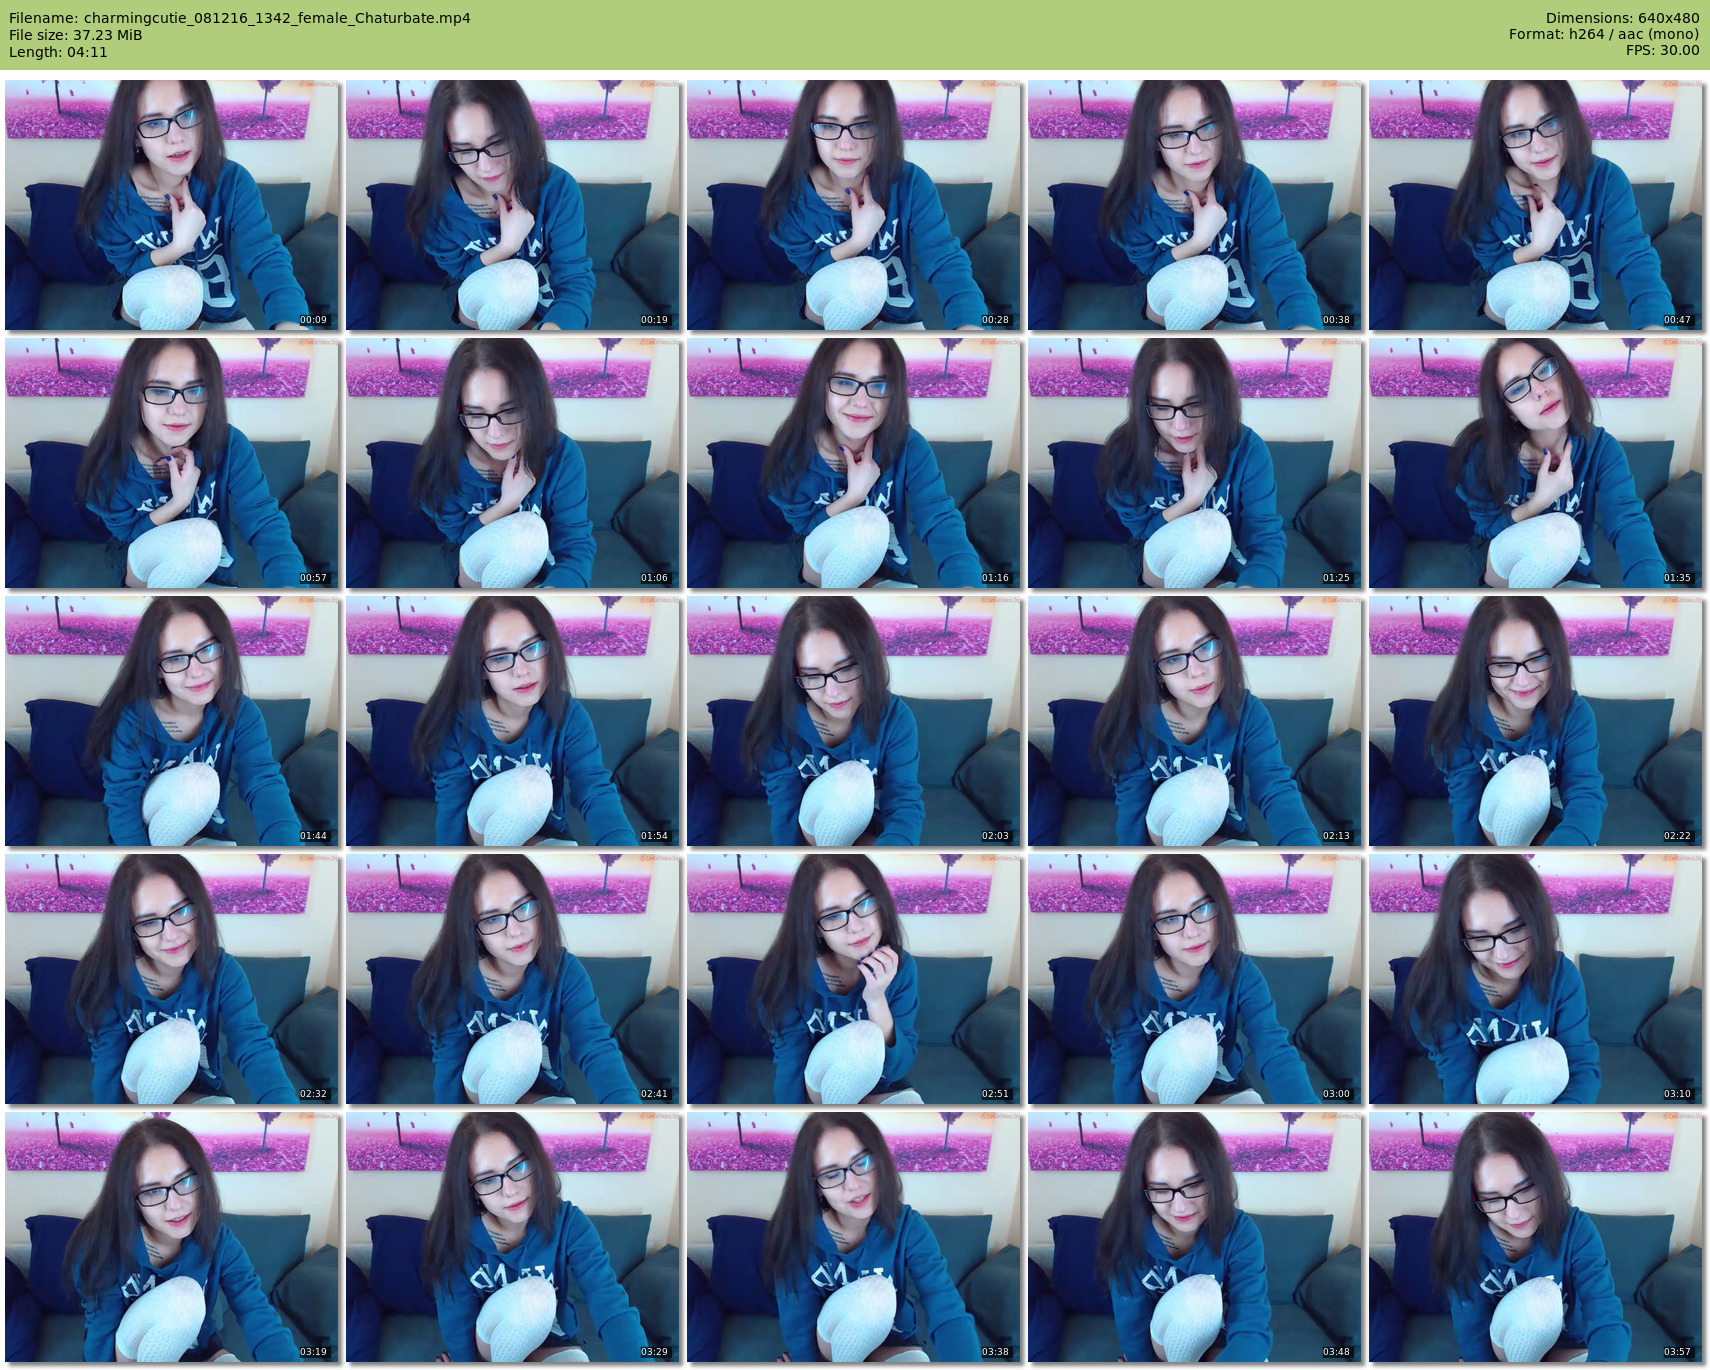Select the thumbnail captured at 01:16
Viewport: 1710px width, 1370px height.
[x=854, y=463]
